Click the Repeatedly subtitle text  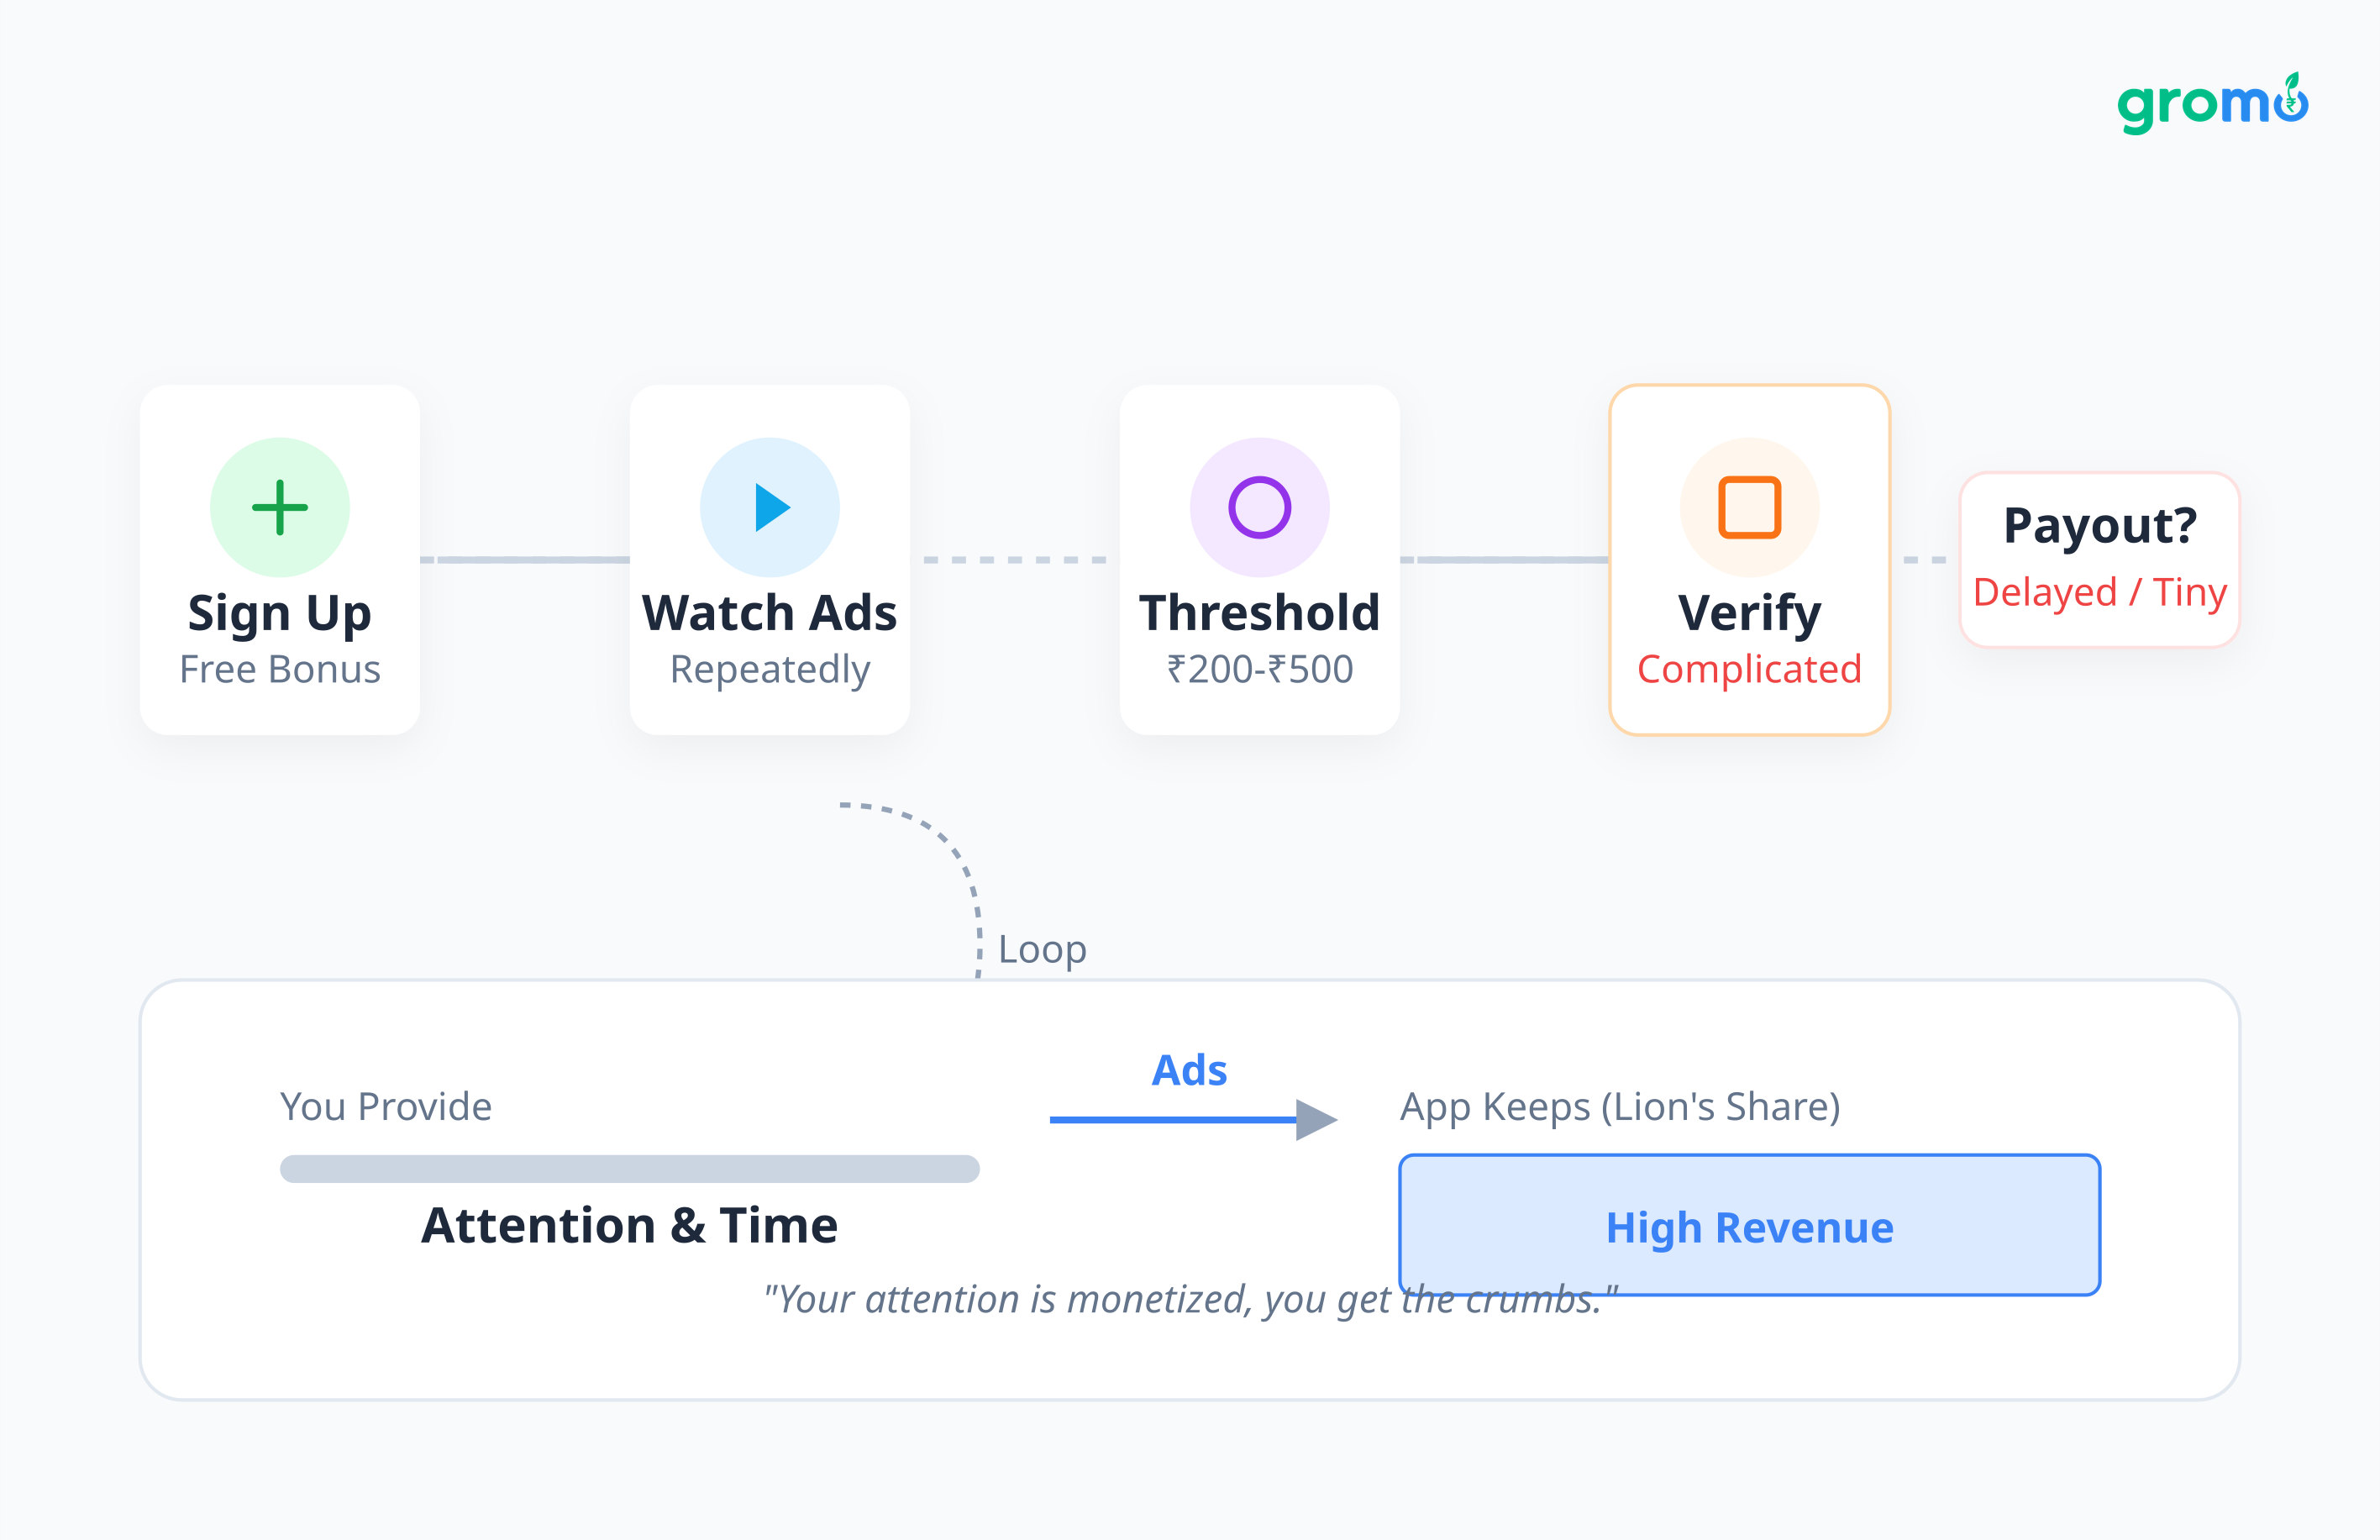click(769, 669)
